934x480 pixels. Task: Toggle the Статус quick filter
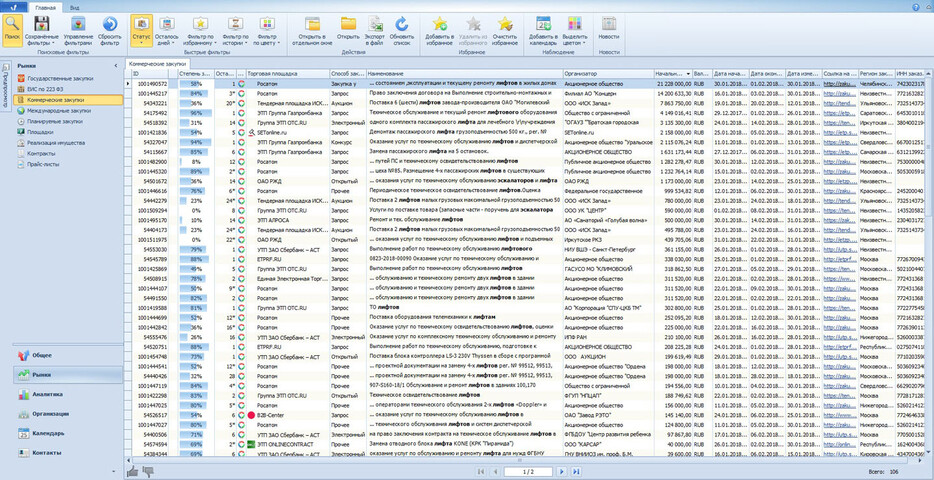pyautogui.click(x=142, y=32)
